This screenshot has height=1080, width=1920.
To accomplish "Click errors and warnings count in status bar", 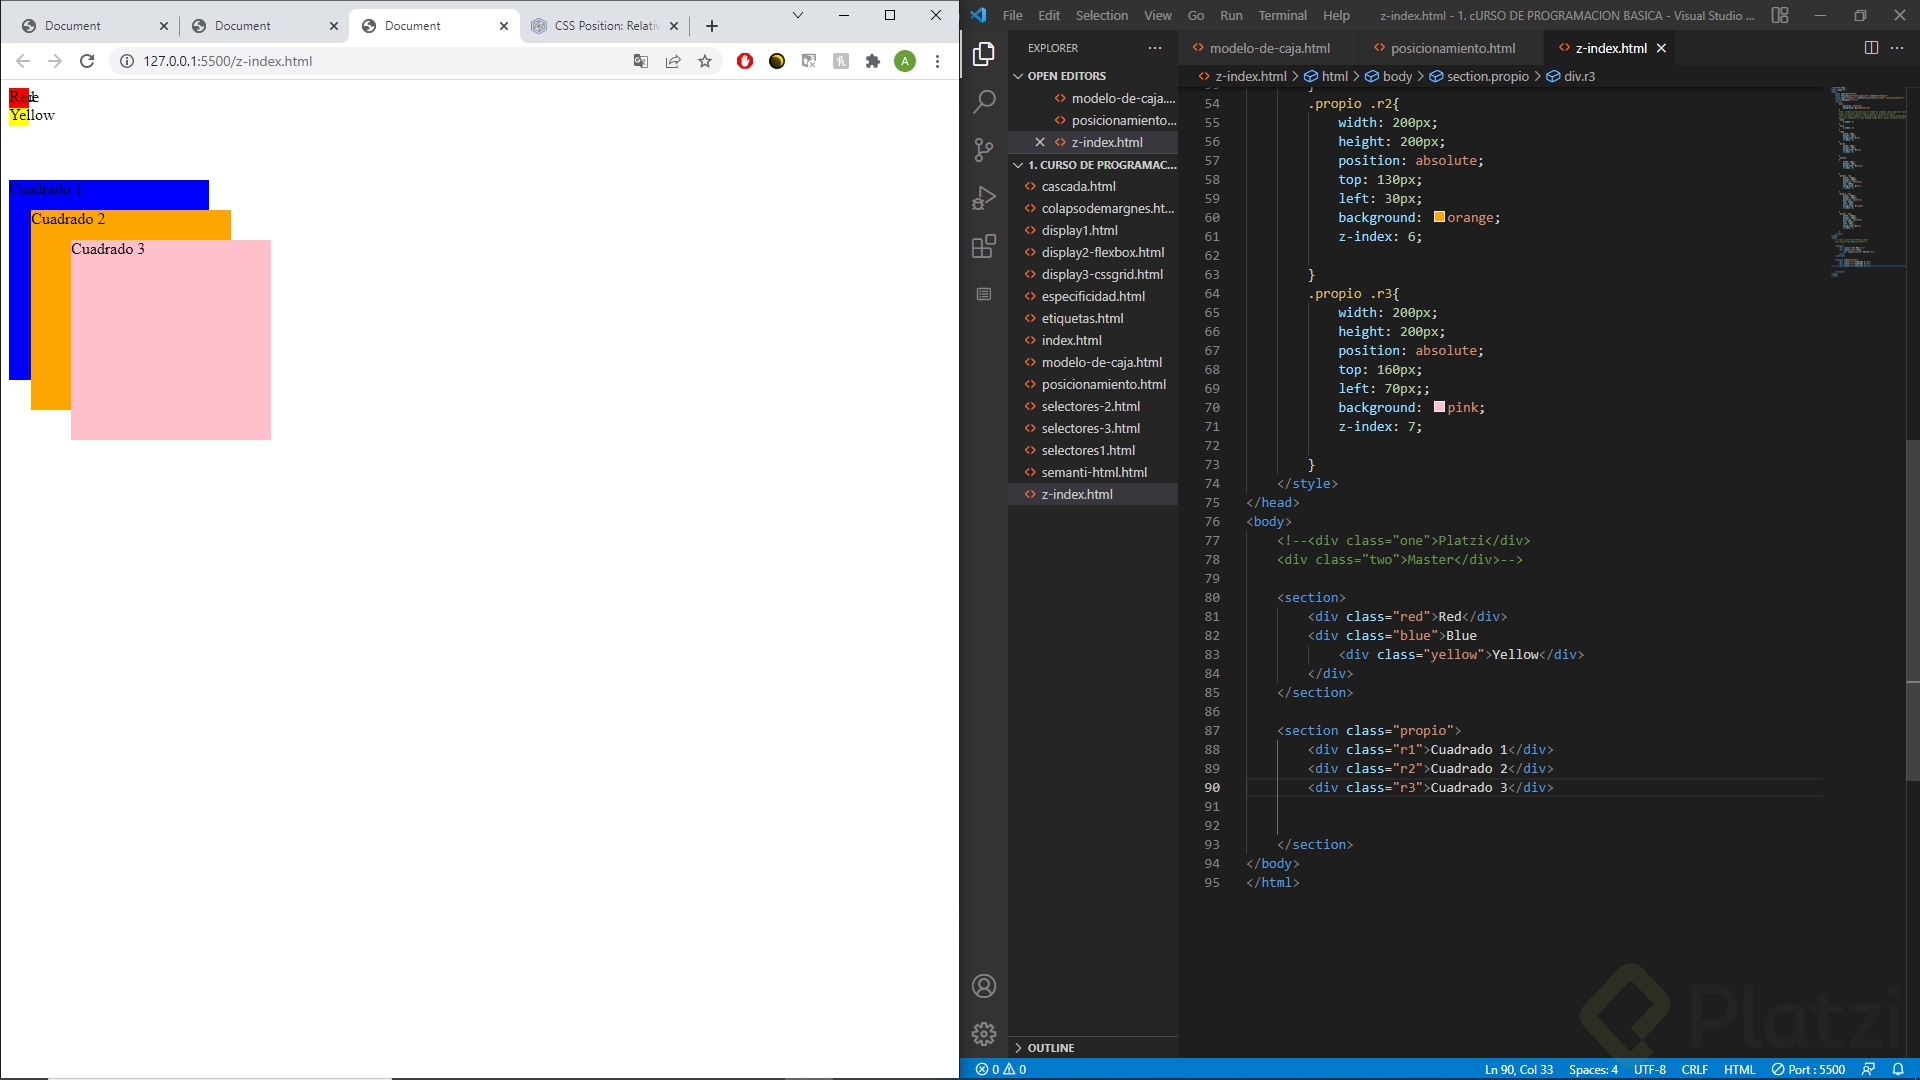I will pos(1001,1069).
